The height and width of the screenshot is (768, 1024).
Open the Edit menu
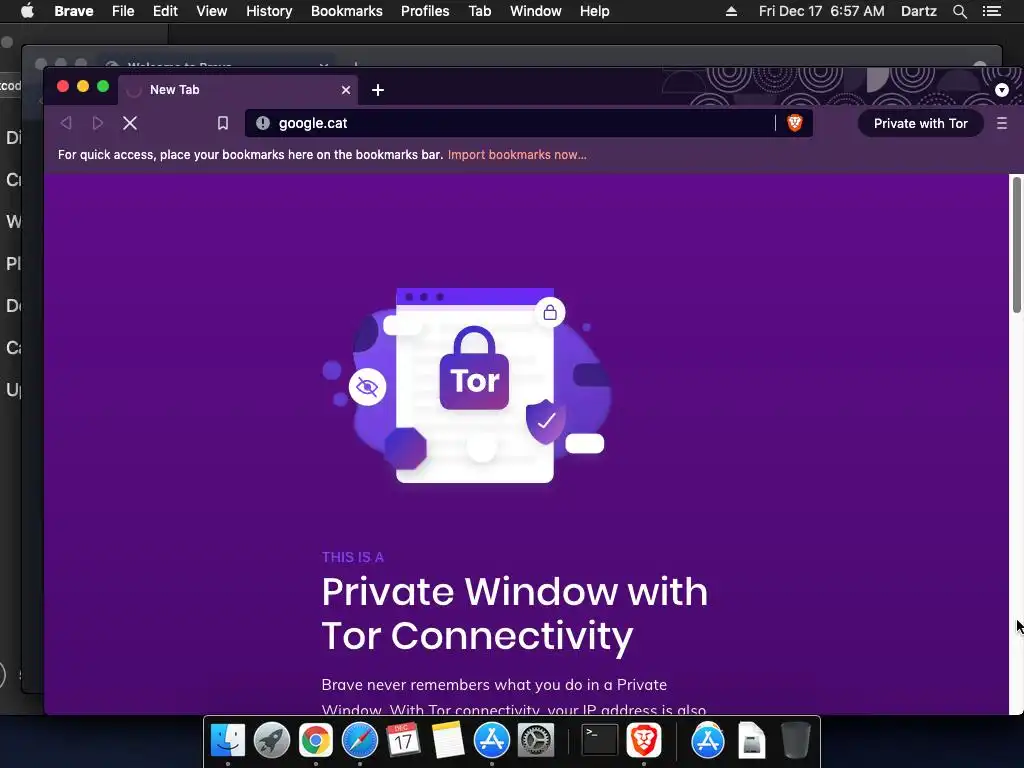point(165,11)
